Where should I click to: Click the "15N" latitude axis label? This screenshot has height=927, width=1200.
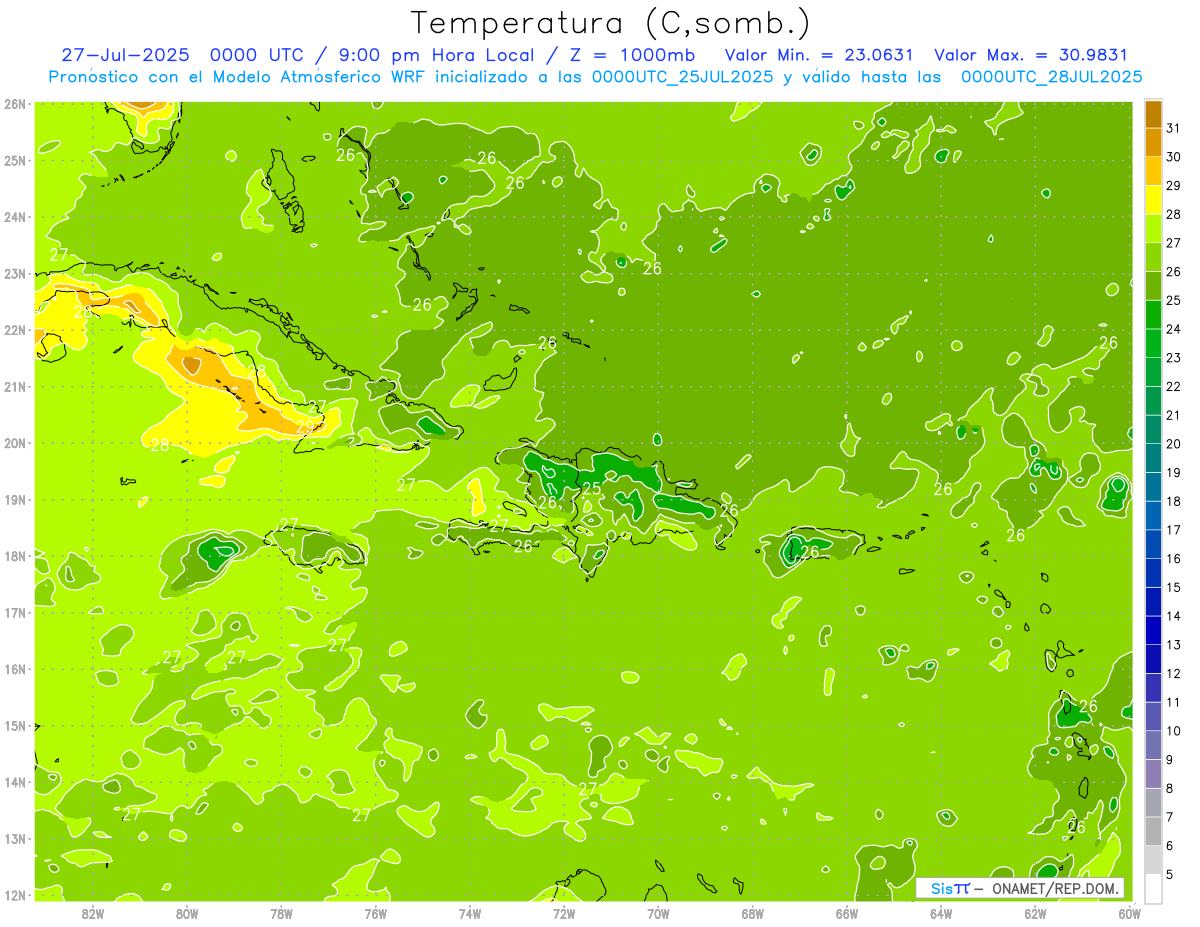15,726
